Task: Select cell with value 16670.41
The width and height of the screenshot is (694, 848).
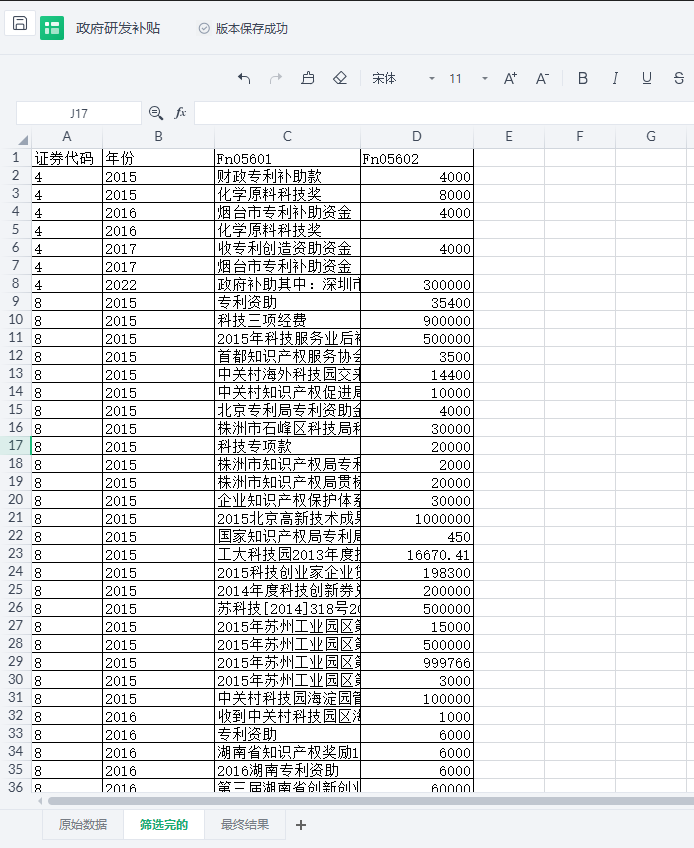Action: (x=417, y=554)
